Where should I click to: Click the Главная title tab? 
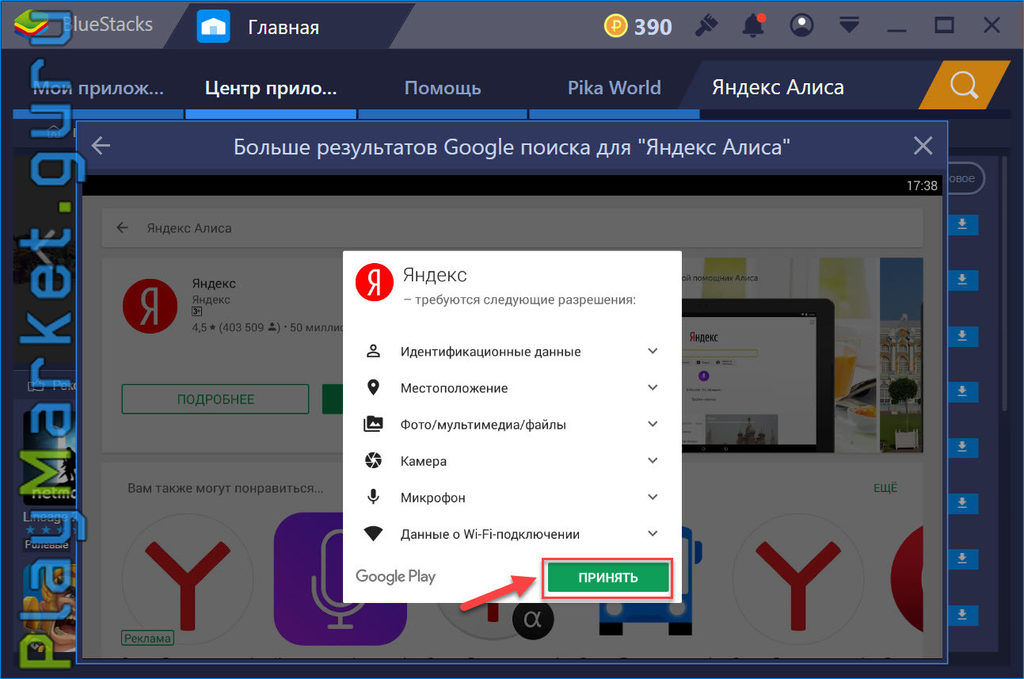click(x=283, y=27)
